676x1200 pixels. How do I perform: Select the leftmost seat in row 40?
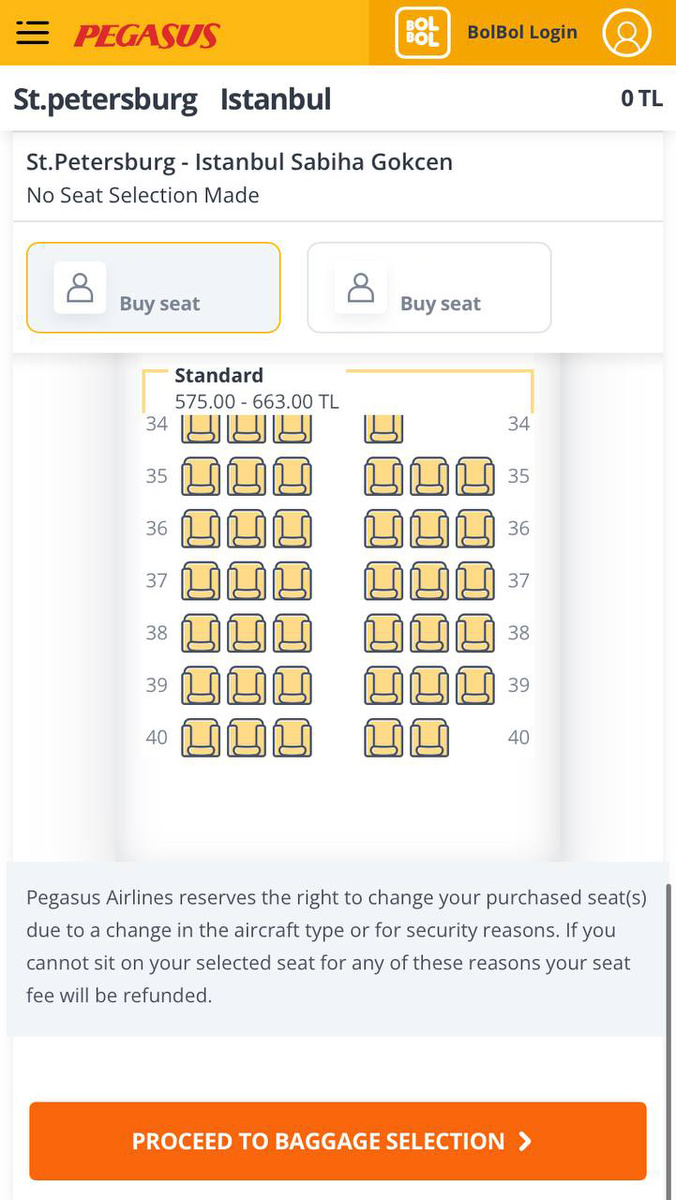tap(200, 738)
